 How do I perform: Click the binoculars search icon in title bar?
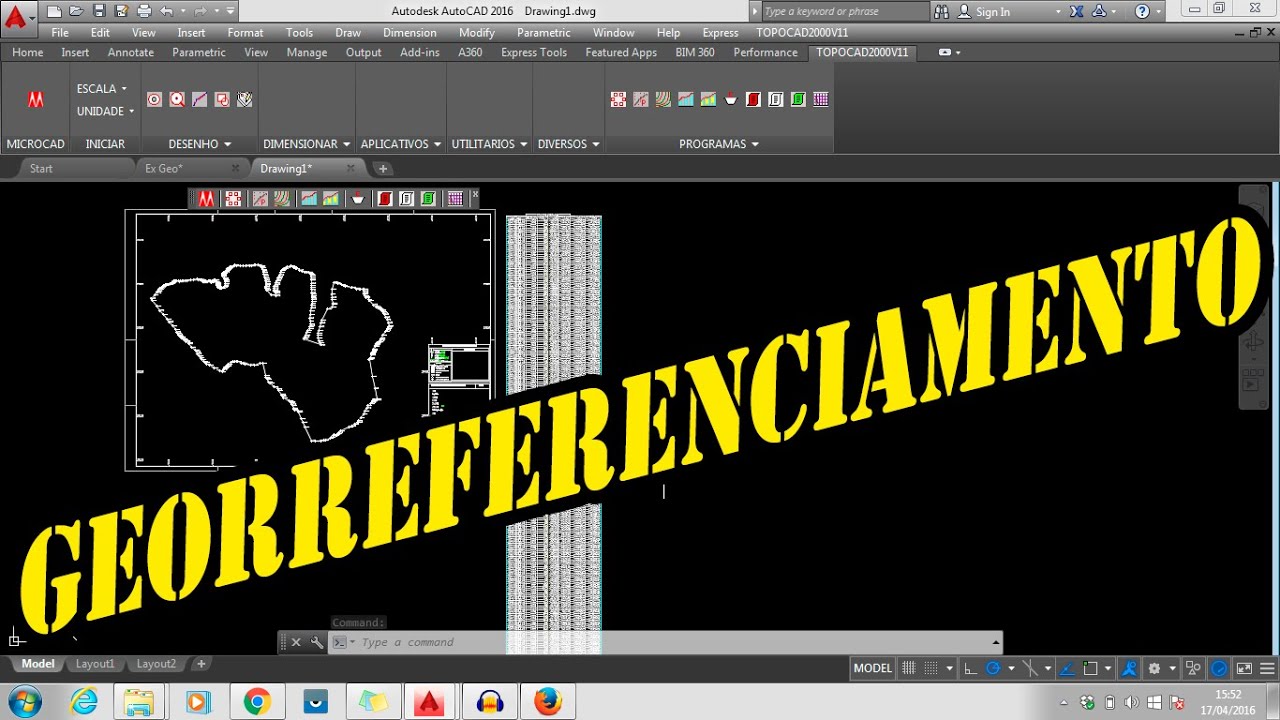coord(942,11)
